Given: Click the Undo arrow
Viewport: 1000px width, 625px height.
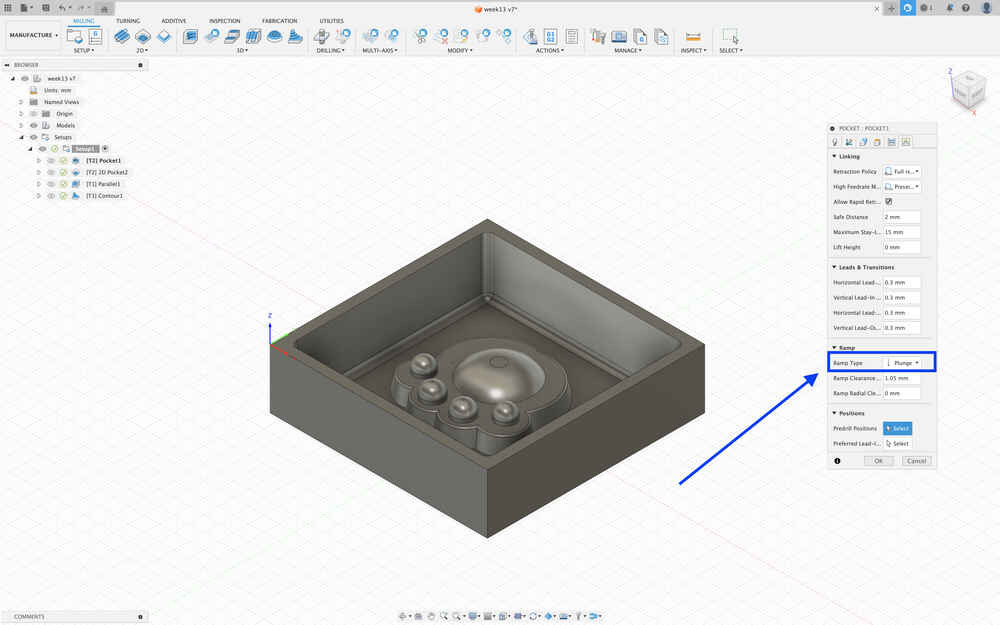Looking at the screenshot, I should 63,8.
